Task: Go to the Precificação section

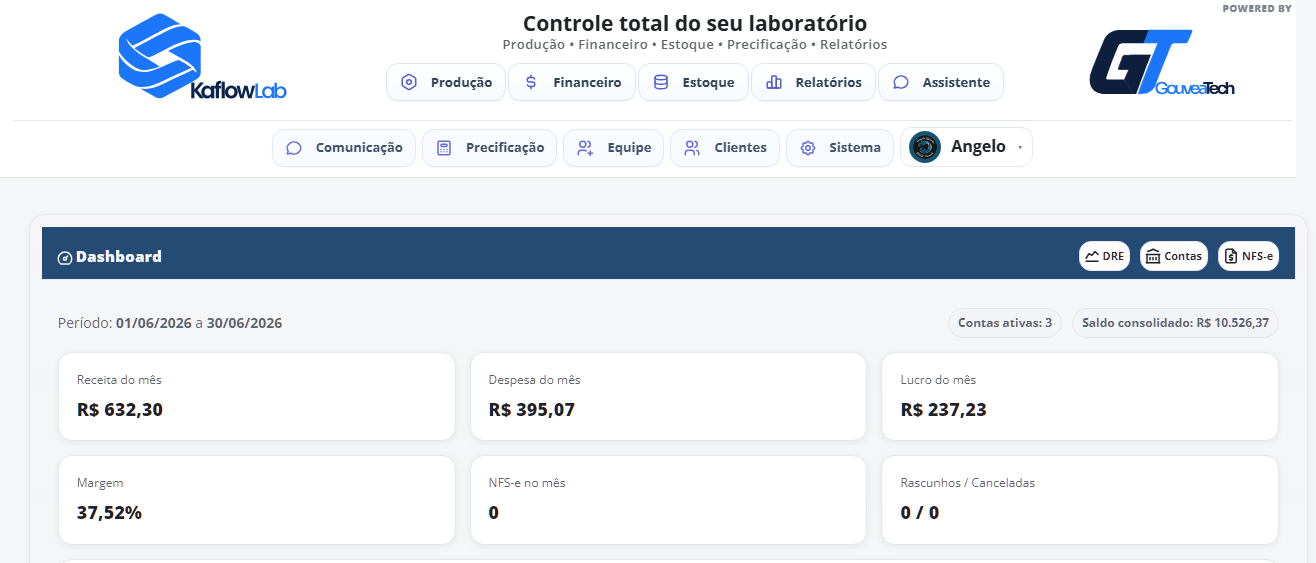Action: tap(490, 148)
